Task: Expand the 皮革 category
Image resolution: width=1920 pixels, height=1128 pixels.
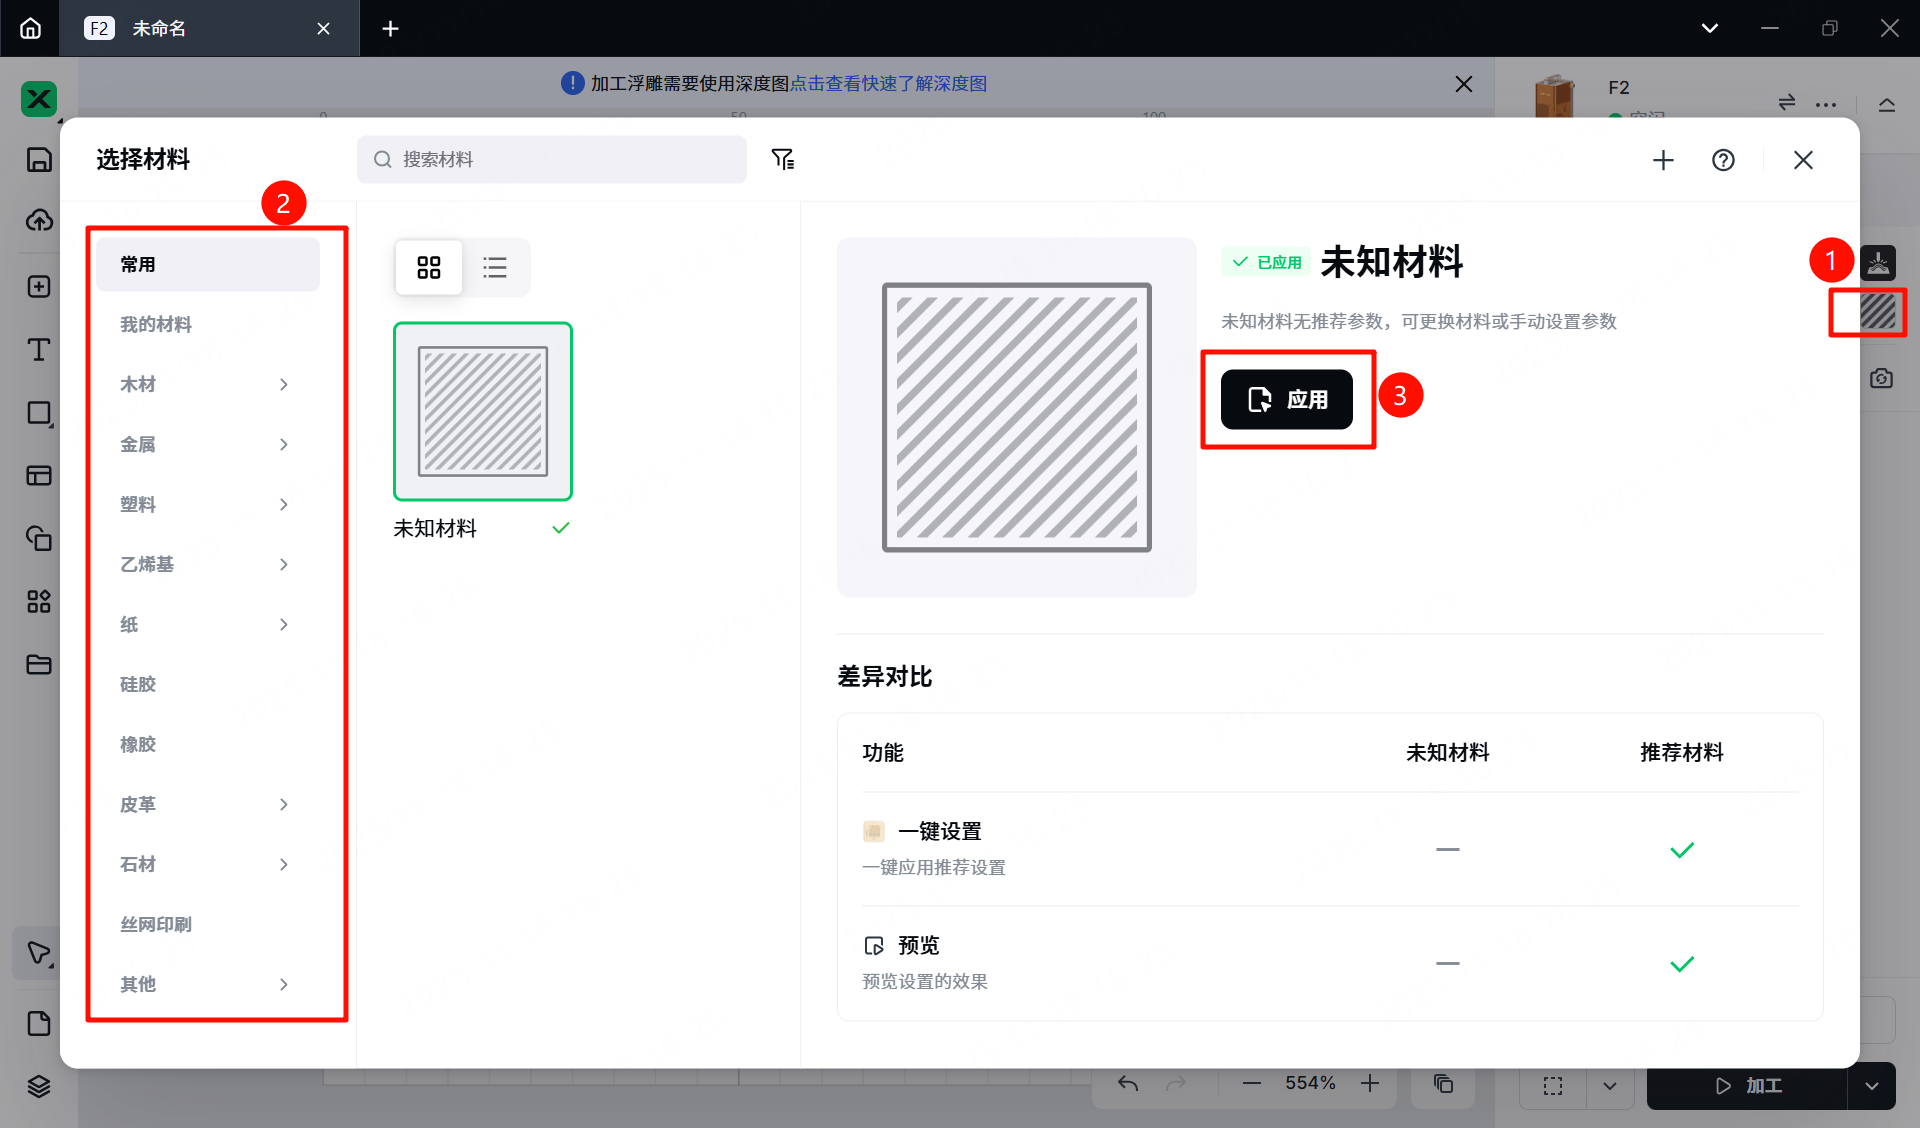Action: [207, 804]
